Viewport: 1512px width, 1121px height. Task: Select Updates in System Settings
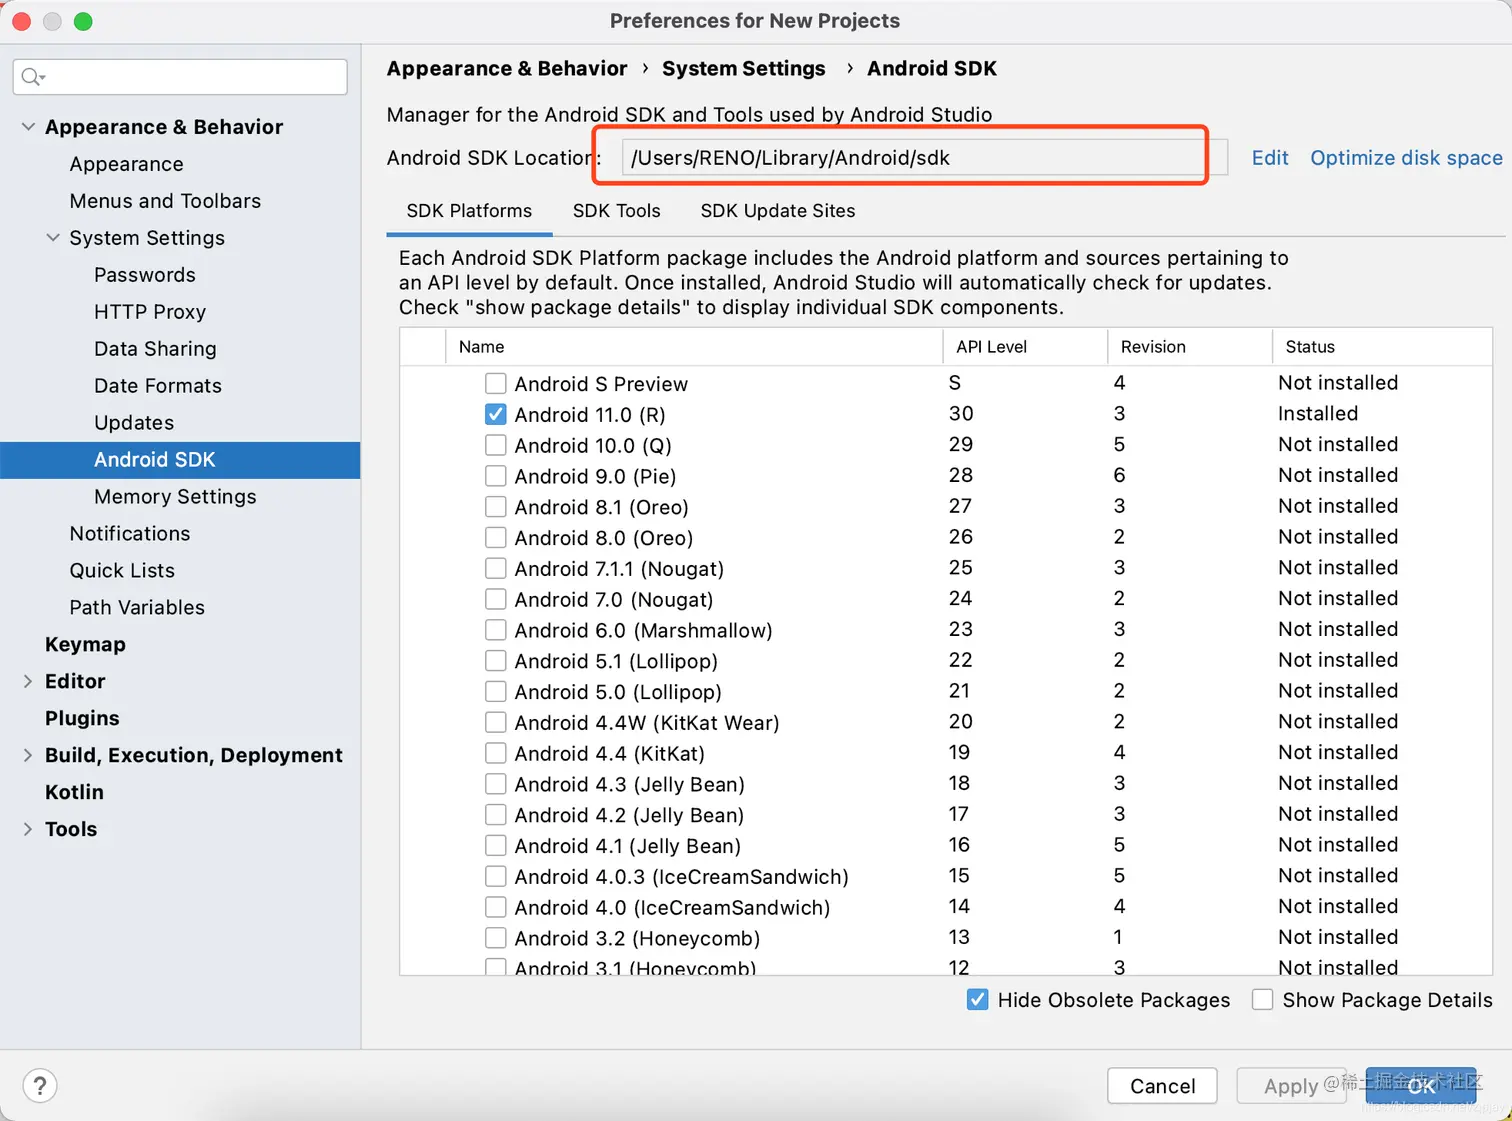click(x=134, y=423)
